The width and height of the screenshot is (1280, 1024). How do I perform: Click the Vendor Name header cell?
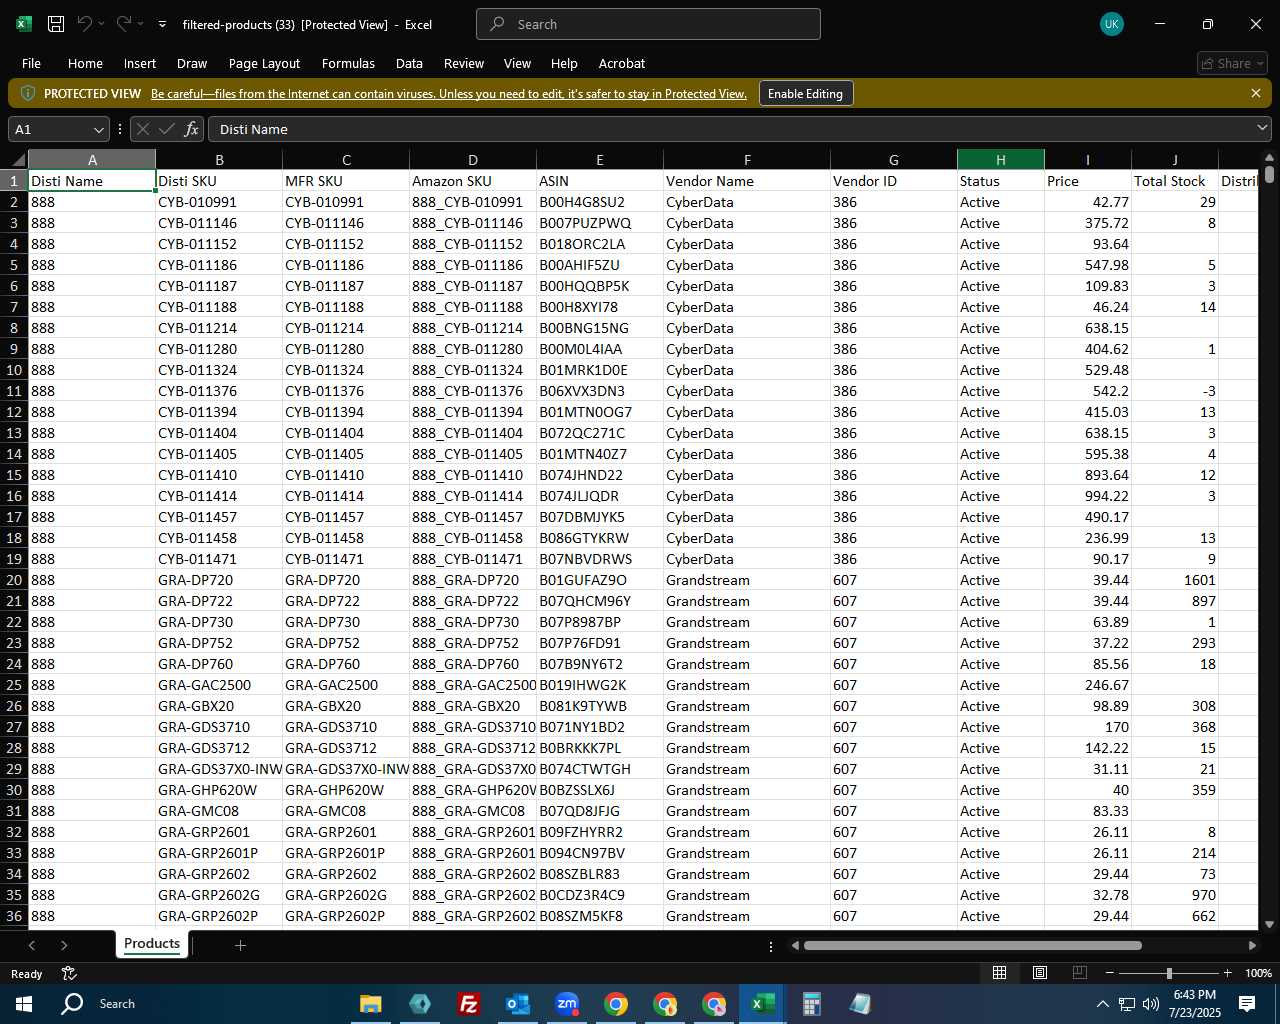tap(746, 181)
